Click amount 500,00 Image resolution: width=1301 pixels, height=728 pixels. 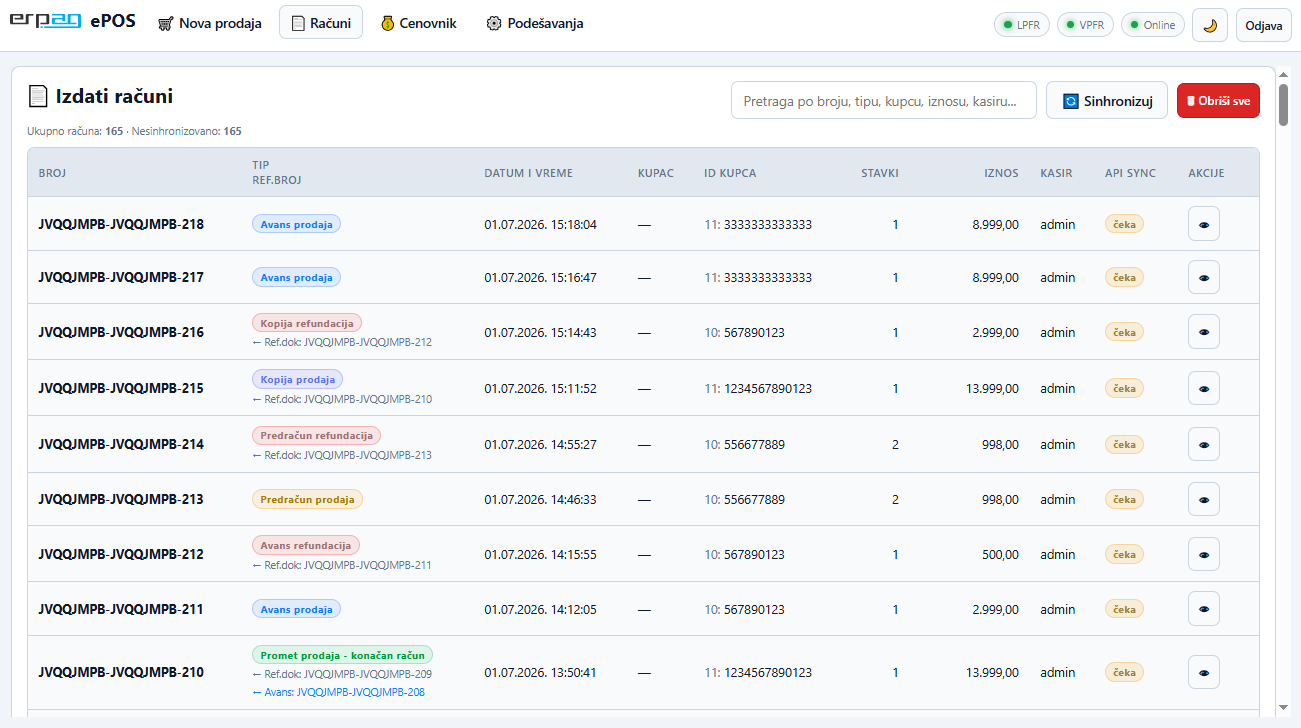click(x=1000, y=554)
